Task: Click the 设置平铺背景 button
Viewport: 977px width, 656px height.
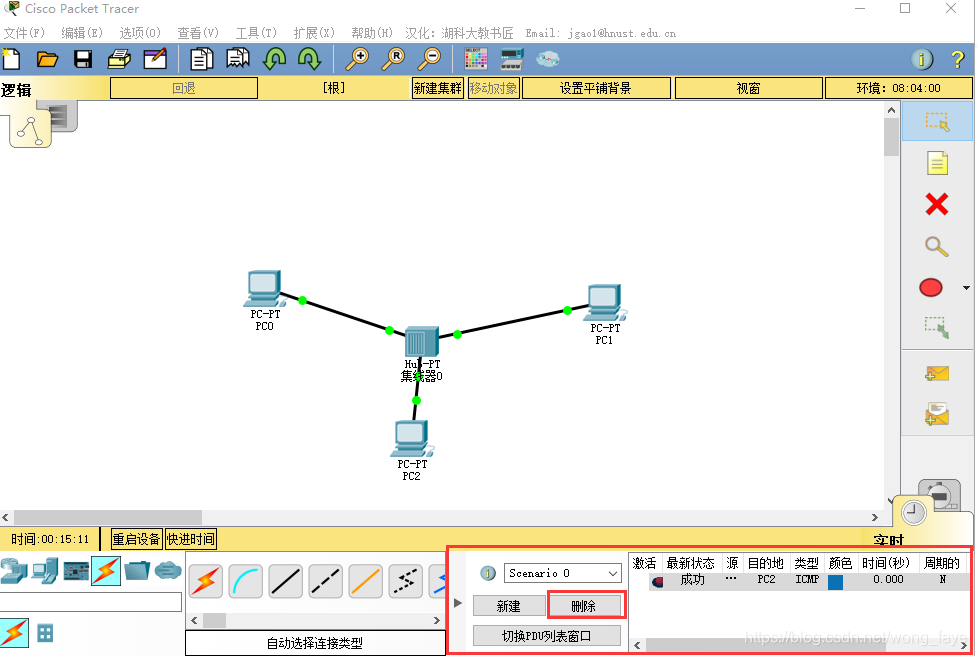Action: tap(596, 88)
